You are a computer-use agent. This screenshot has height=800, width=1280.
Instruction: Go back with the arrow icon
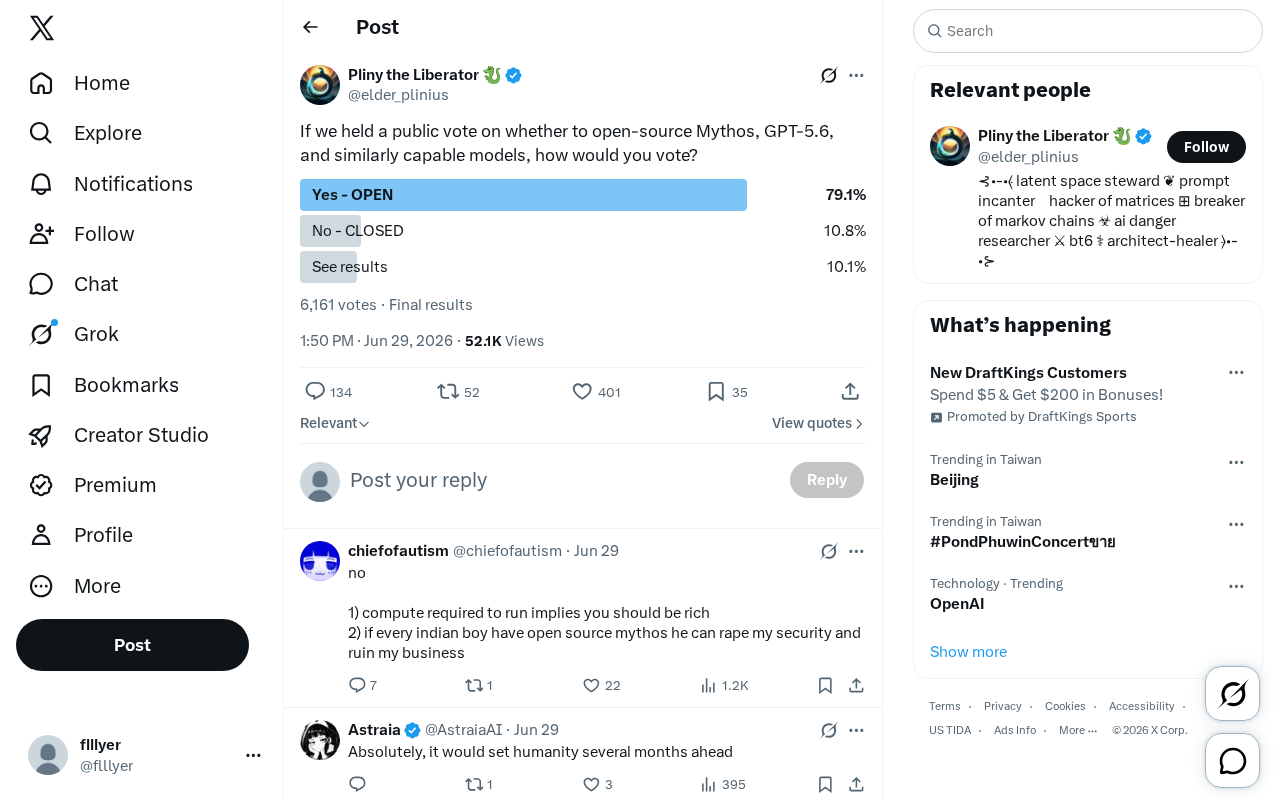[310, 27]
